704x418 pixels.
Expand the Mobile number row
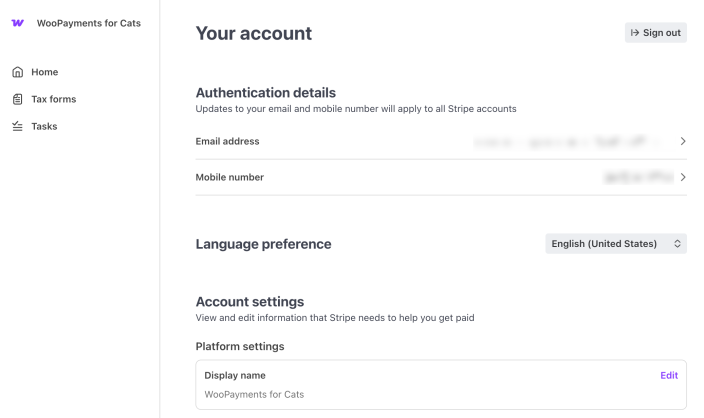click(x=441, y=177)
